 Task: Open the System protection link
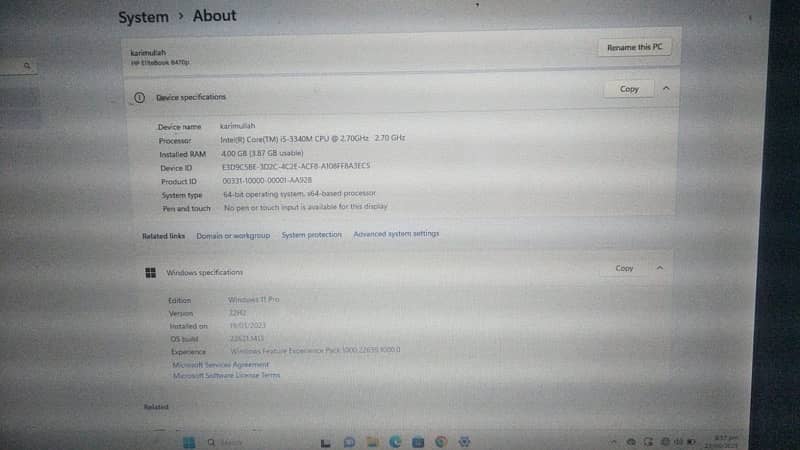pyautogui.click(x=312, y=235)
